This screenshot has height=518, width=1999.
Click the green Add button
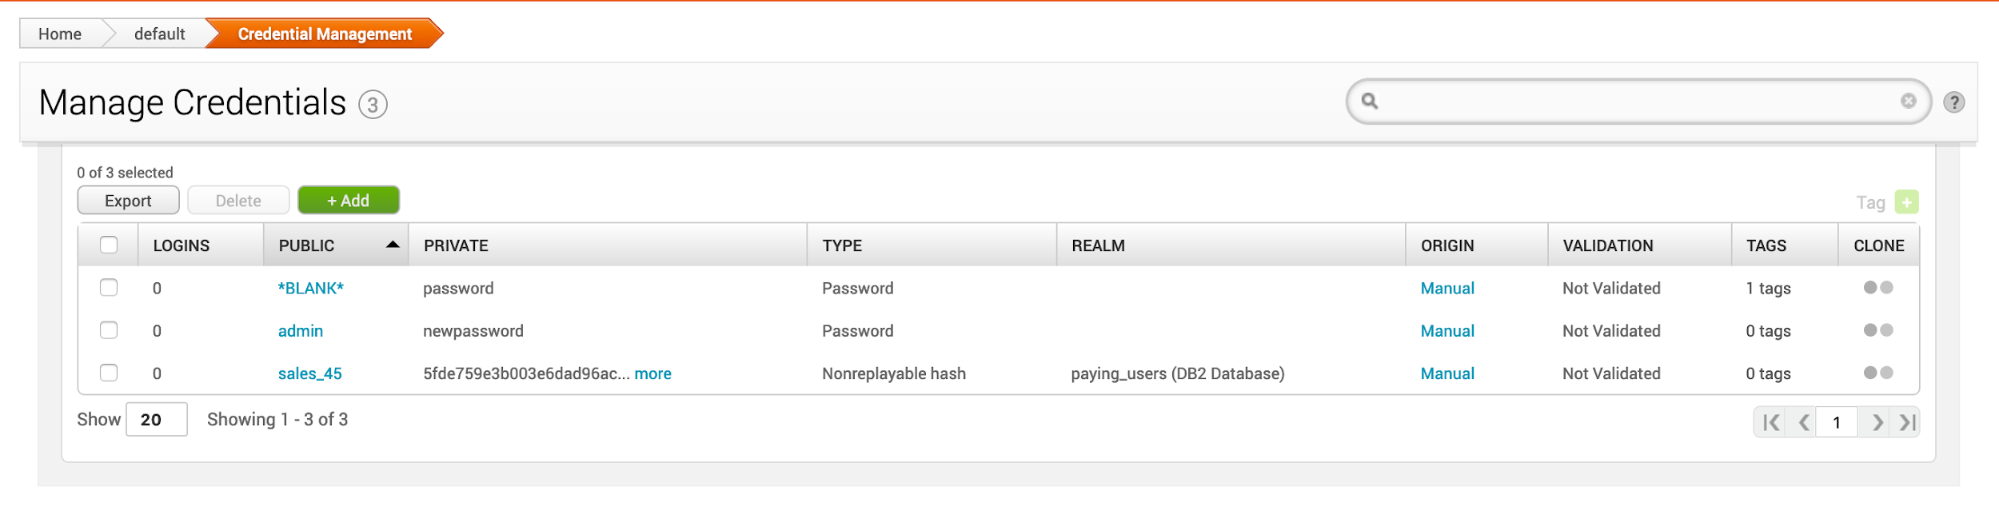pyautogui.click(x=348, y=201)
